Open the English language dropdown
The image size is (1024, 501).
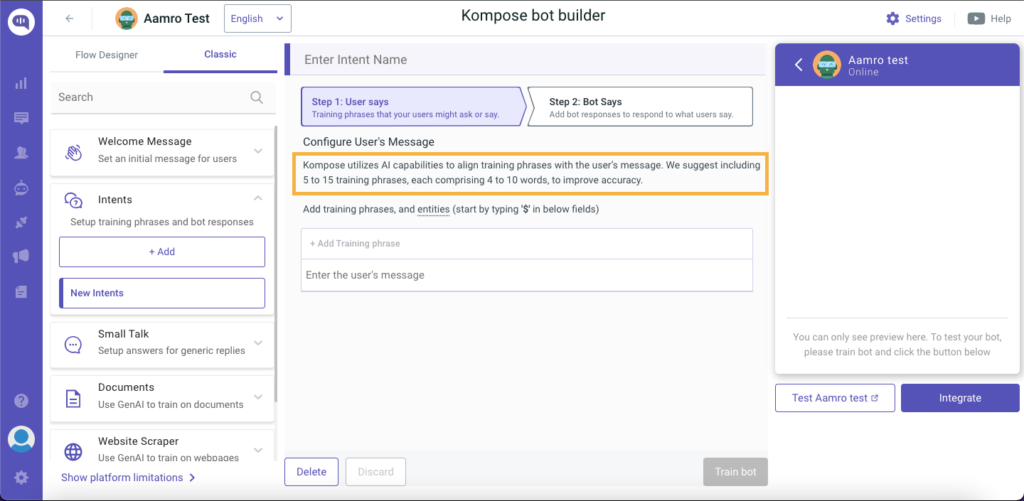pos(257,18)
